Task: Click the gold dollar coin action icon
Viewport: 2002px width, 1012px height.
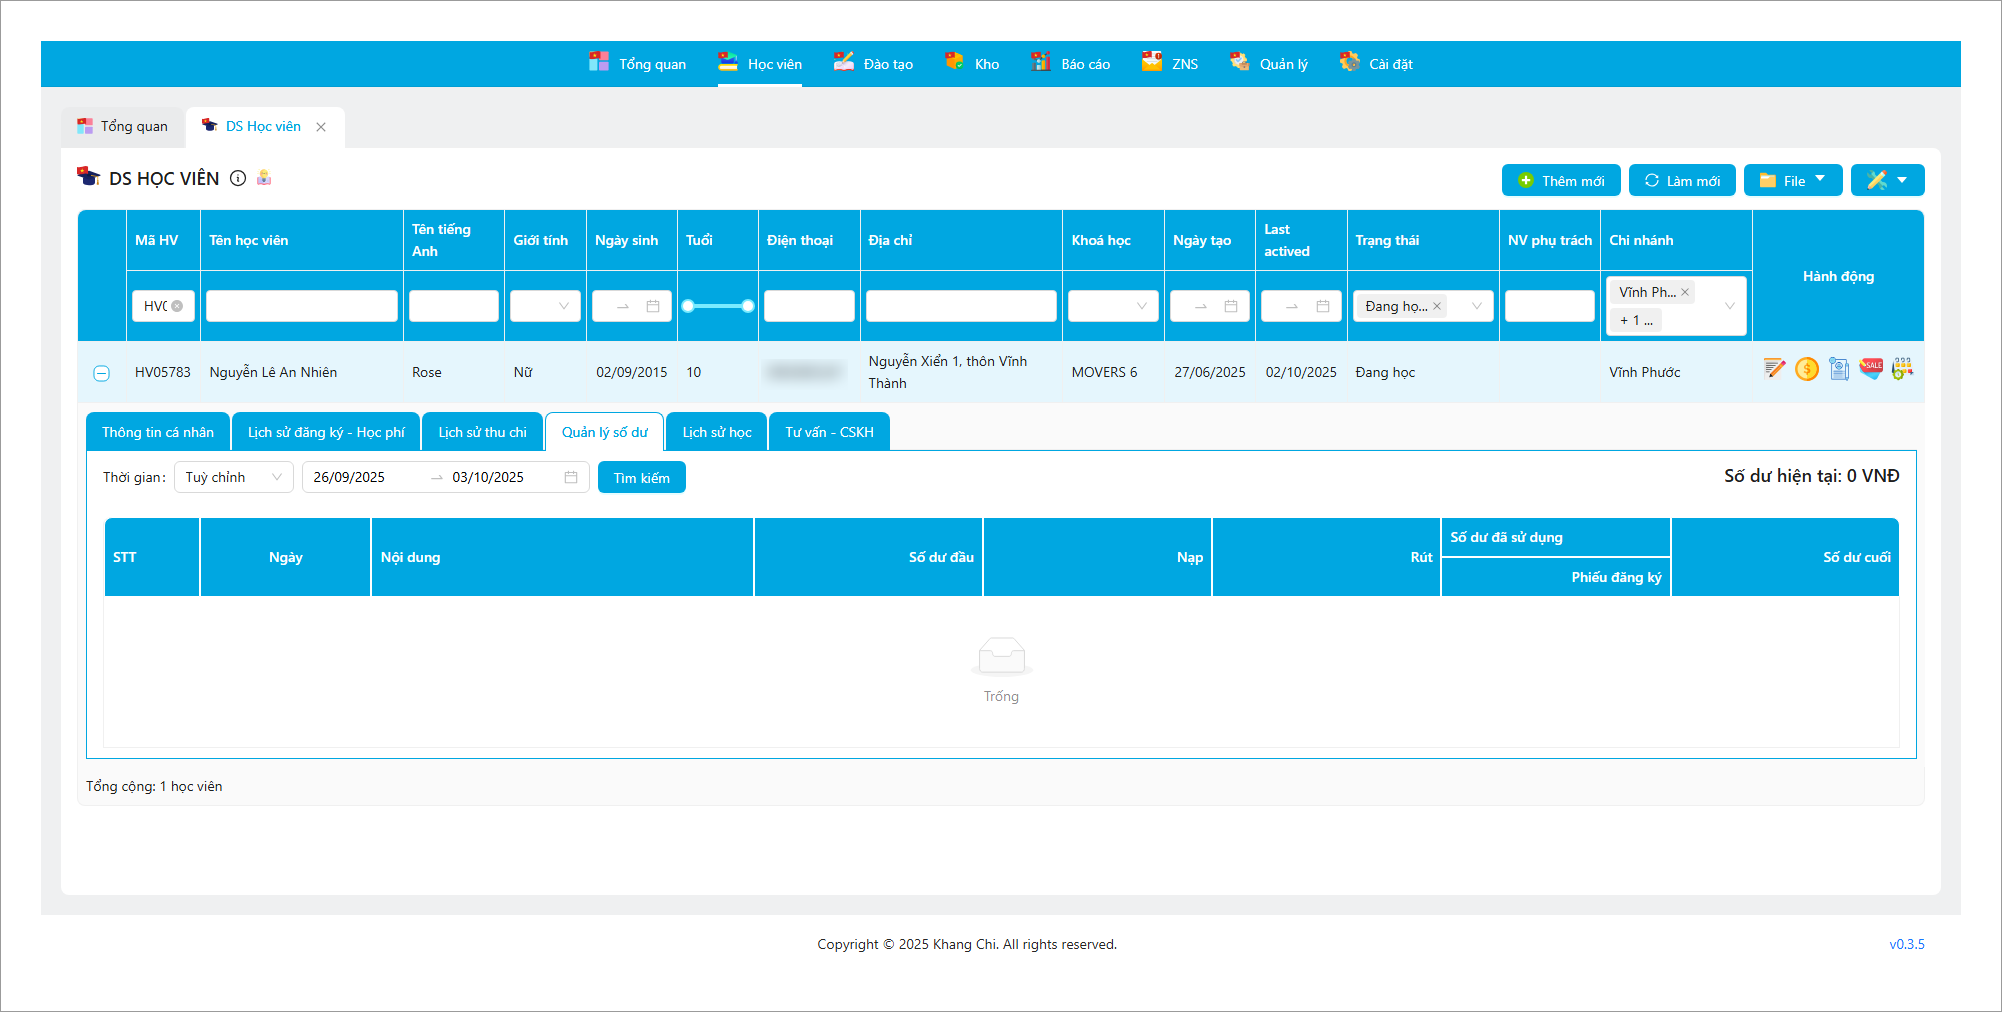Action: (1806, 369)
